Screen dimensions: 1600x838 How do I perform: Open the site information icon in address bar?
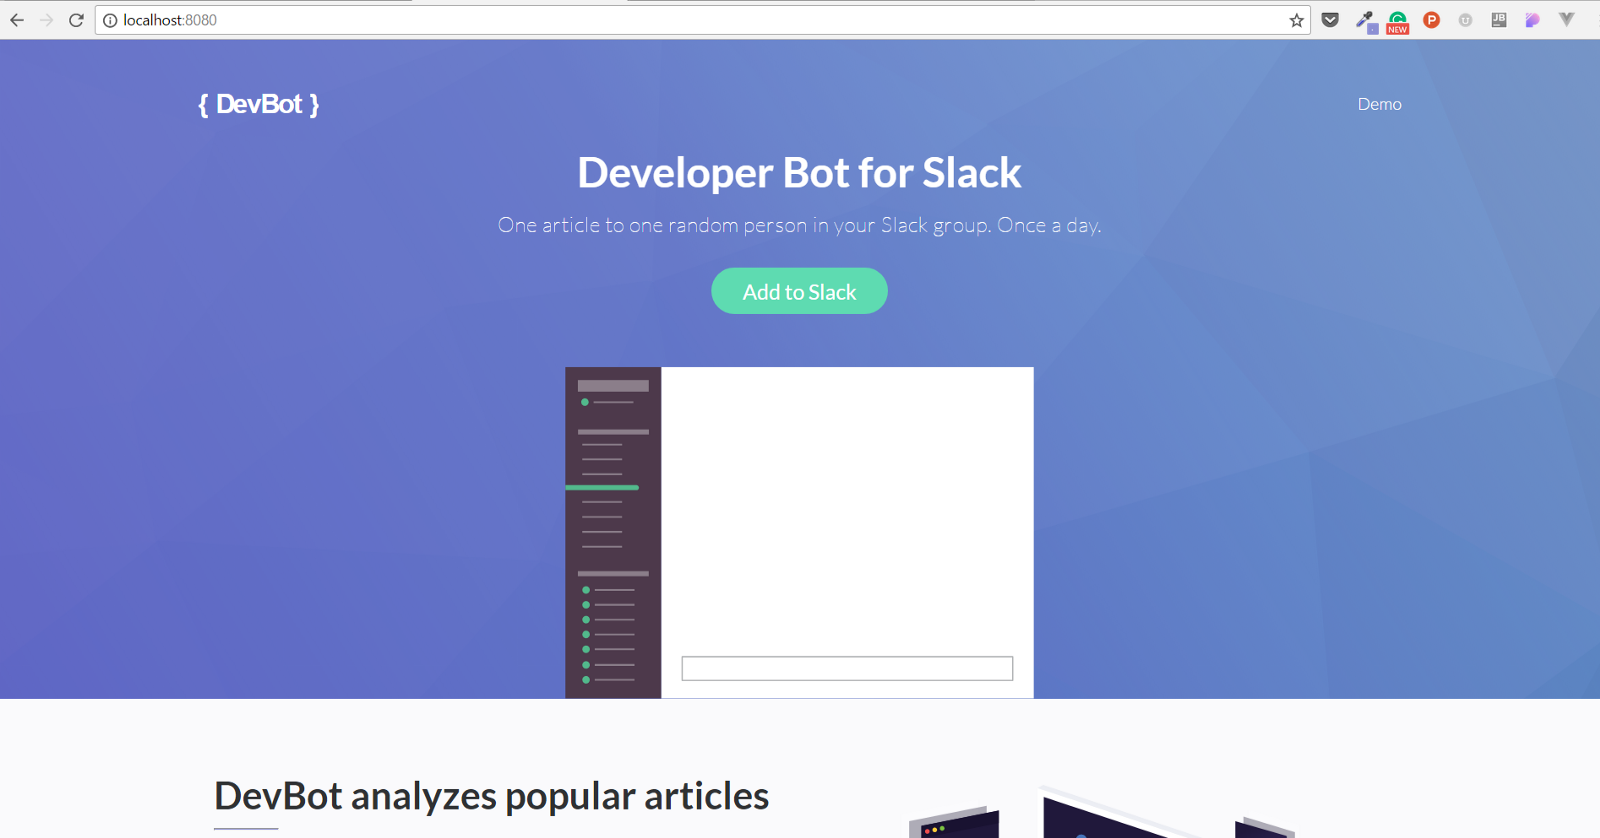[x=110, y=20]
